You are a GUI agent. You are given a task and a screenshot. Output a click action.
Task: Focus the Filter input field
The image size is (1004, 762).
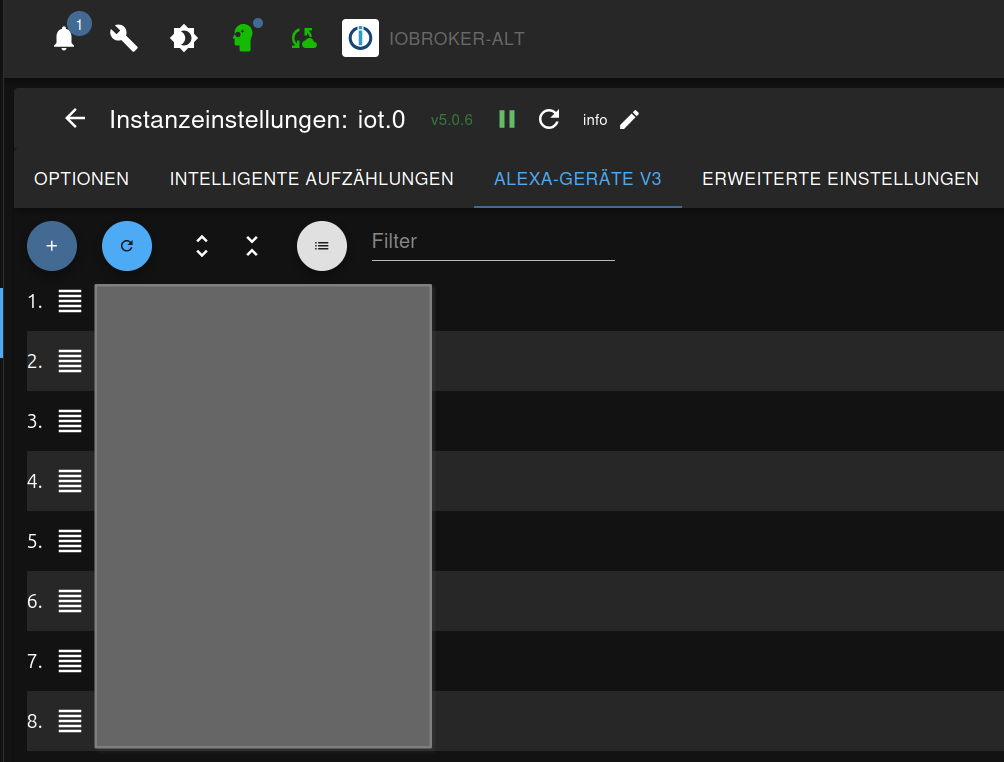[493, 242]
